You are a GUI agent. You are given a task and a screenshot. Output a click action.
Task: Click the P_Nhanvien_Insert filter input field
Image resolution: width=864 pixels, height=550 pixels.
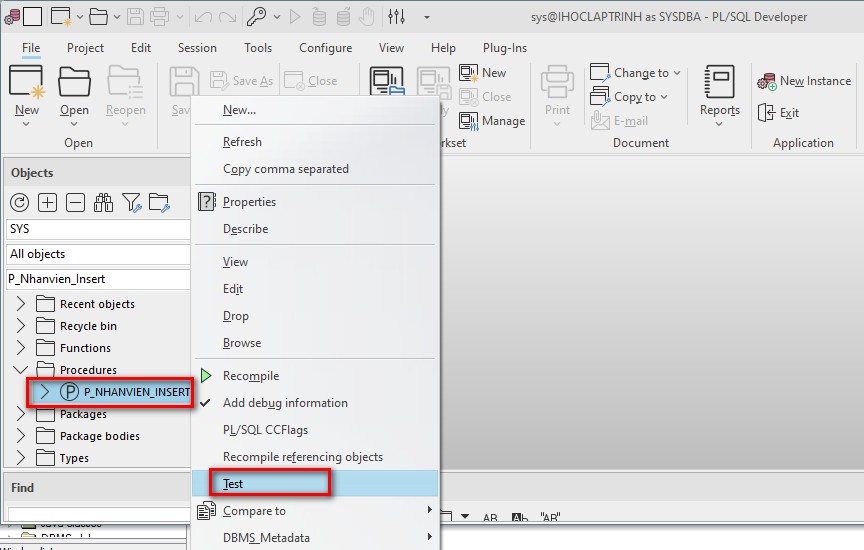97,279
